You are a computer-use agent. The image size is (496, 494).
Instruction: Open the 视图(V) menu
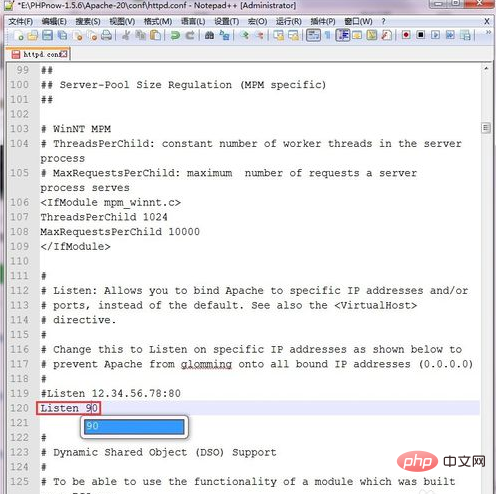click(122, 22)
